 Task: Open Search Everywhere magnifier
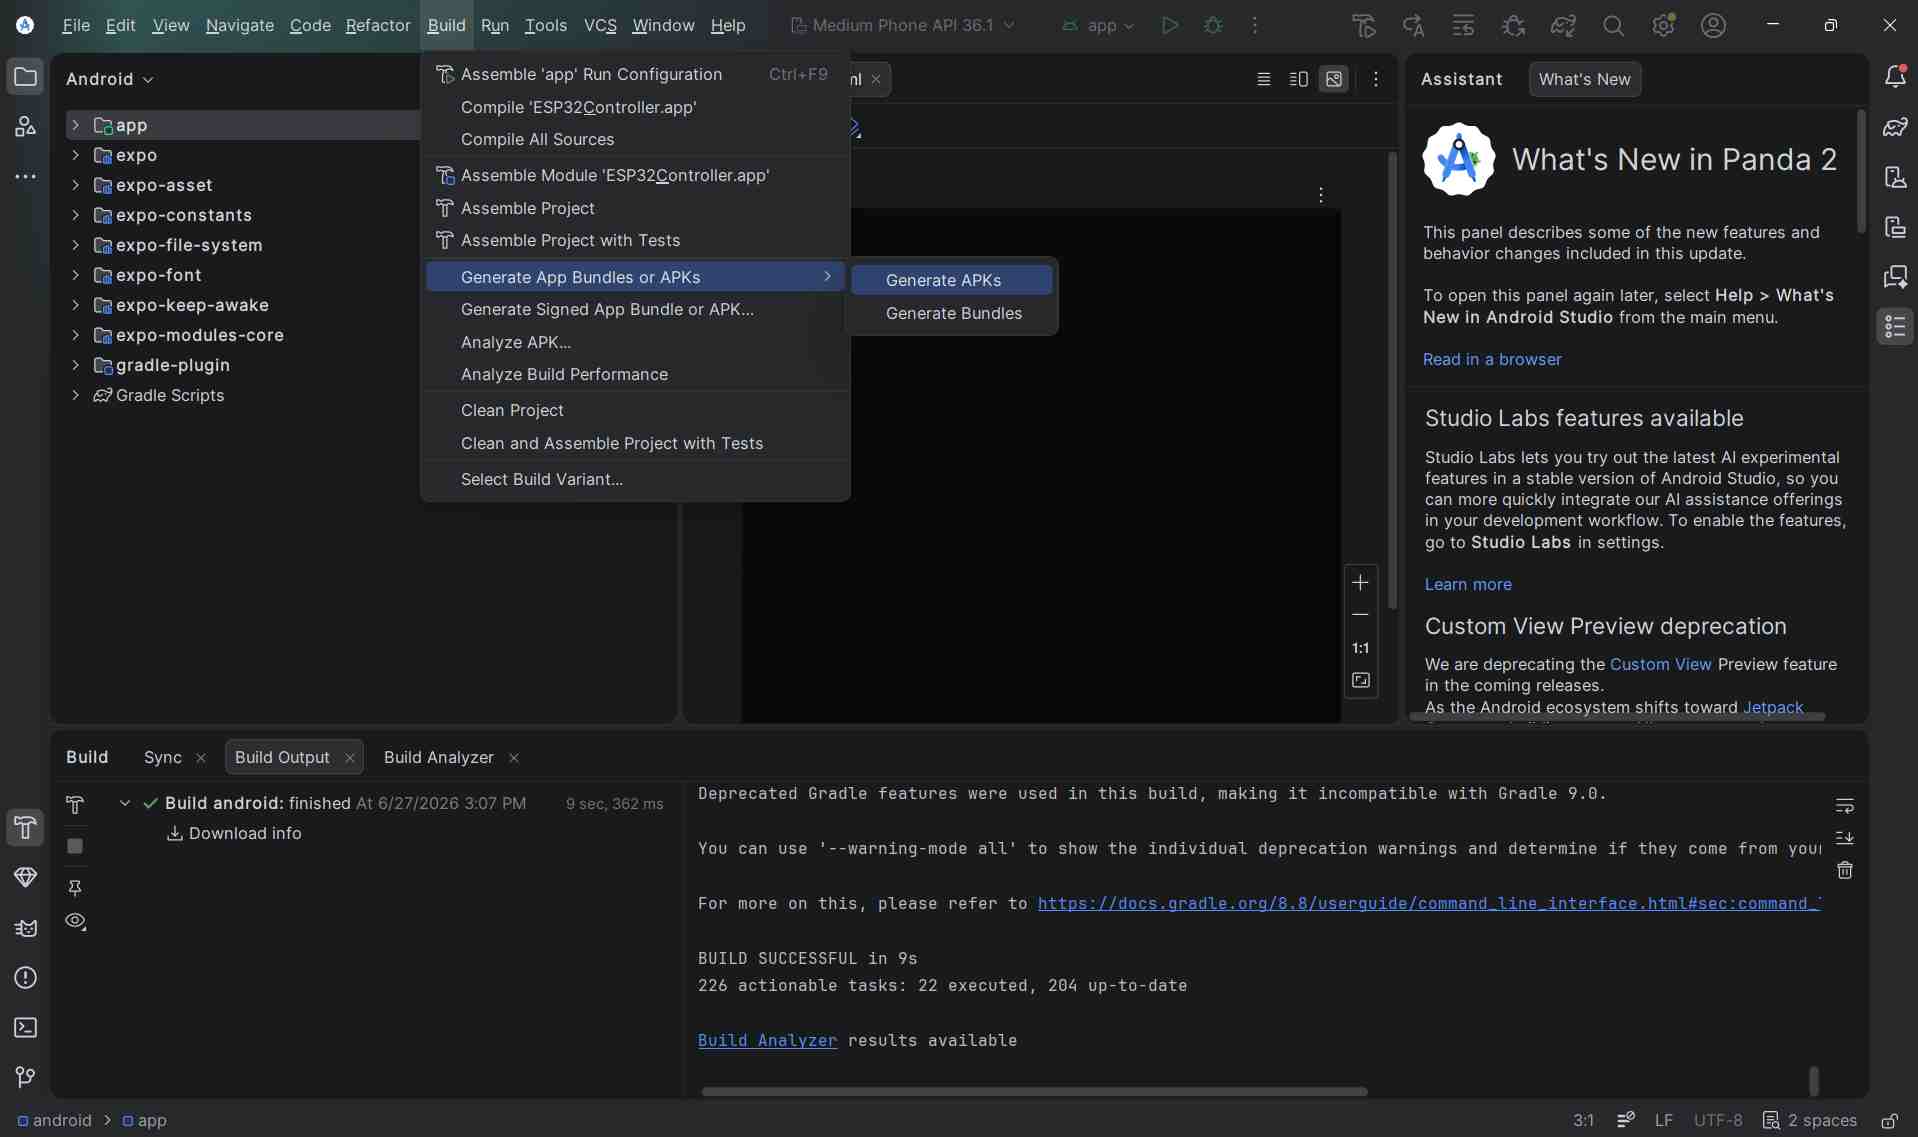[1613, 25]
